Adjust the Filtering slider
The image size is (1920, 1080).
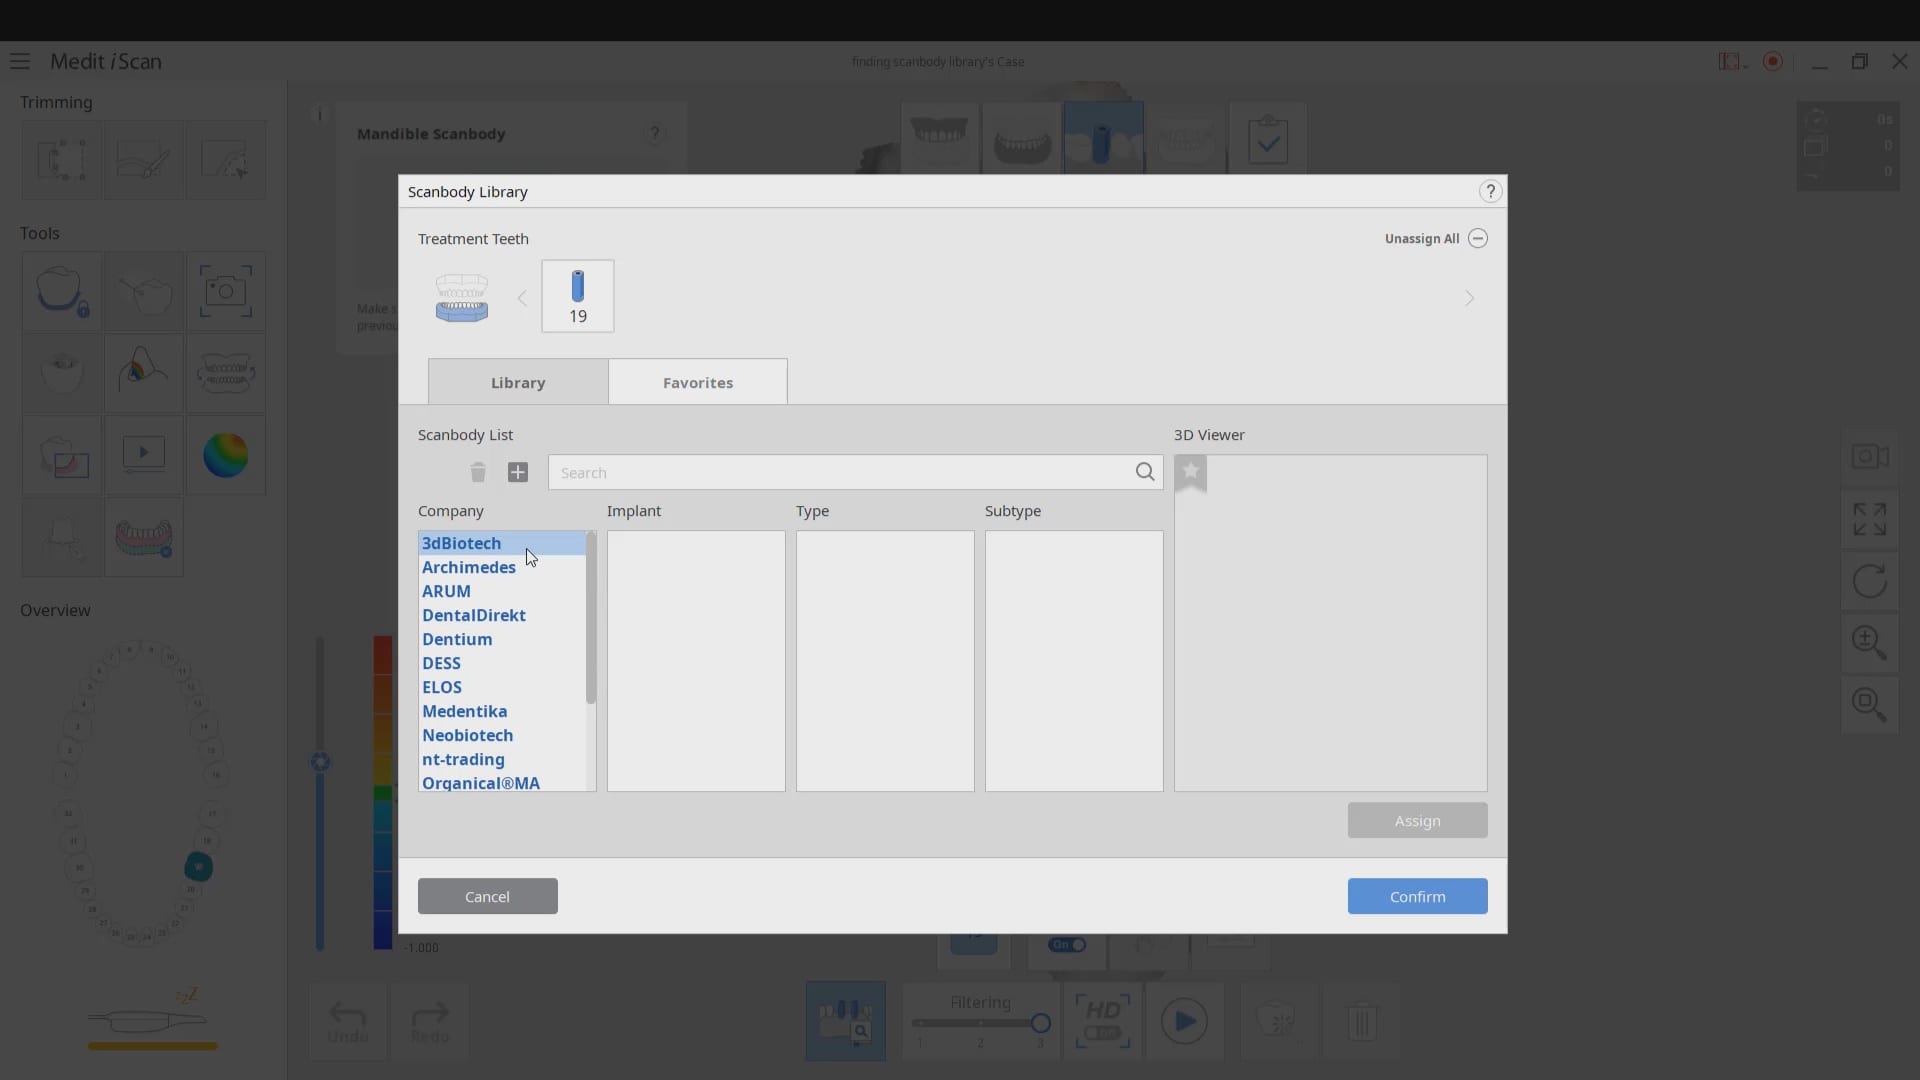coord(980,1023)
